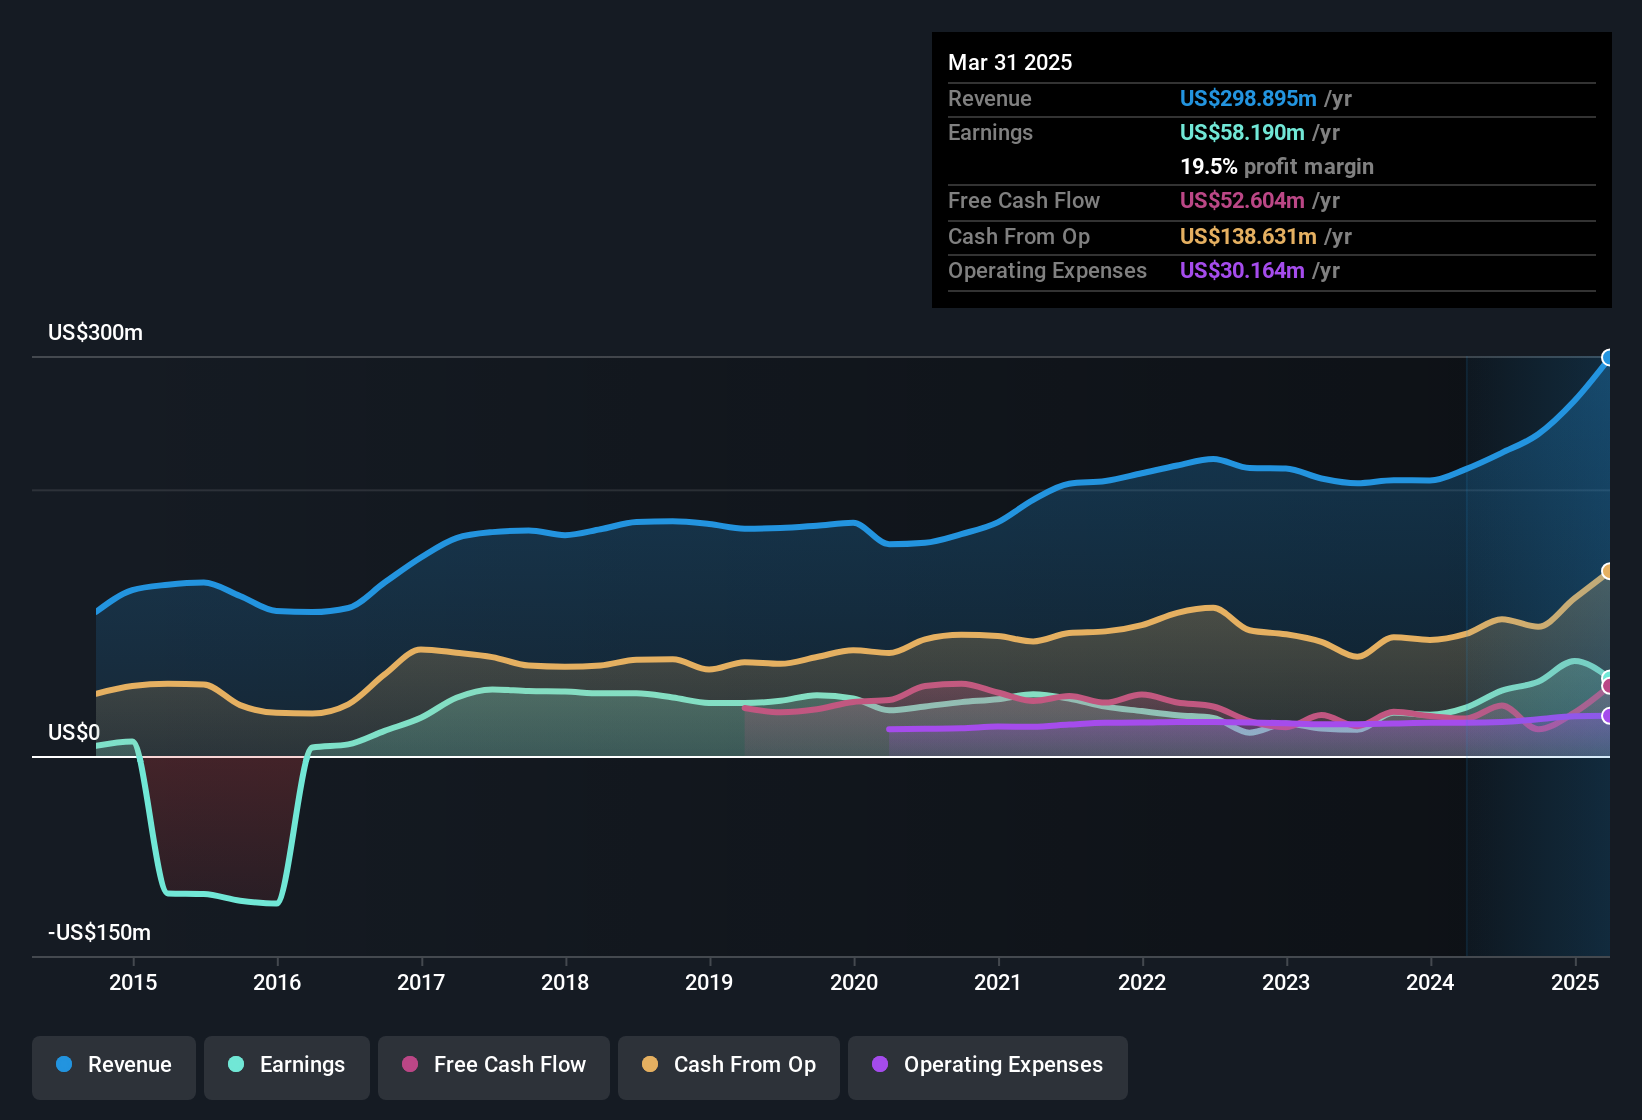1642x1120 pixels.
Task: Click the US$300m y-axis label
Action: [95, 333]
